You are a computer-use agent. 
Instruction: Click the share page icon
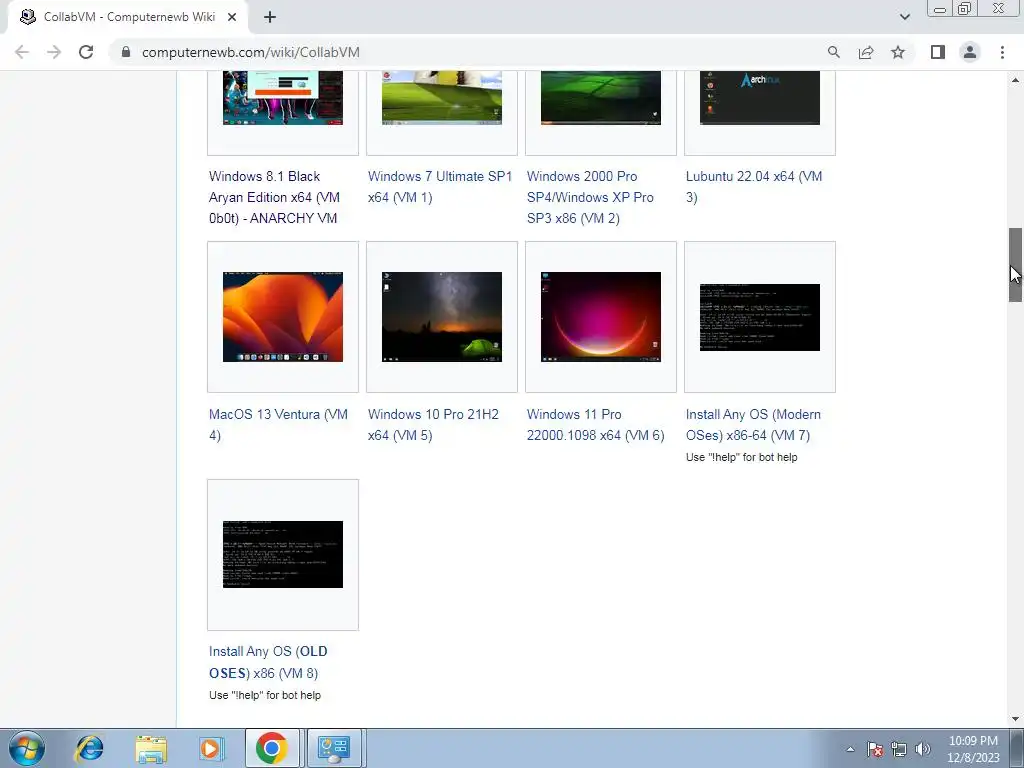click(866, 52)
